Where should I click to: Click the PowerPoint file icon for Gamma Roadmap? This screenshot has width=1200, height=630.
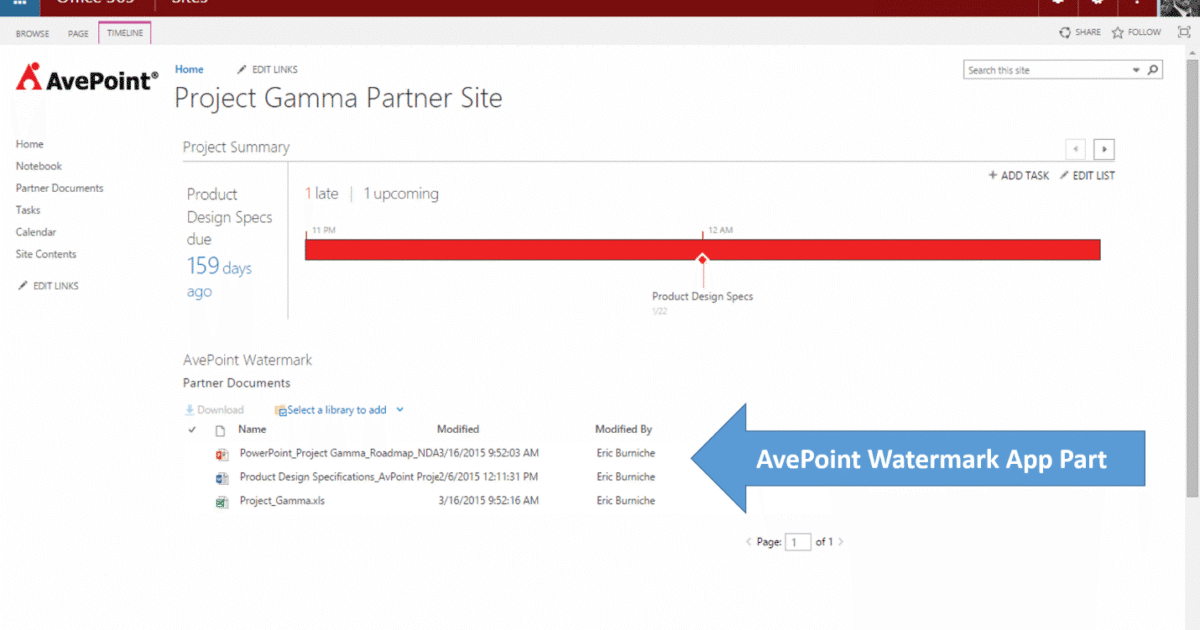(x=223, y=453)
